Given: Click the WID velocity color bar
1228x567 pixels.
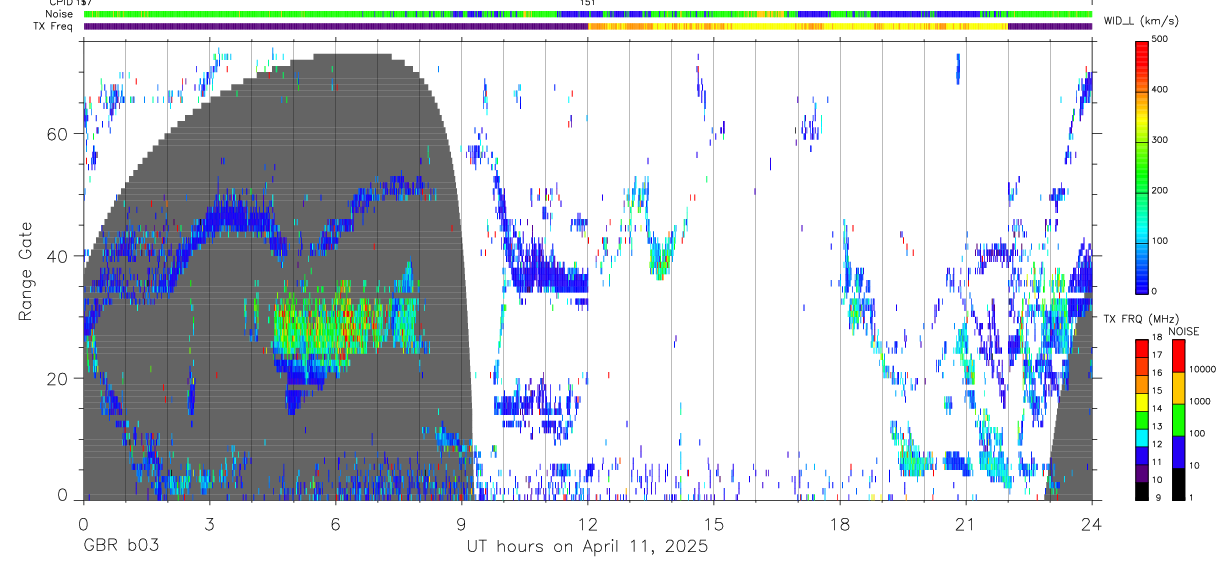Looking at the screenshot, I should pyautogui.click(x=1141, y=165).
